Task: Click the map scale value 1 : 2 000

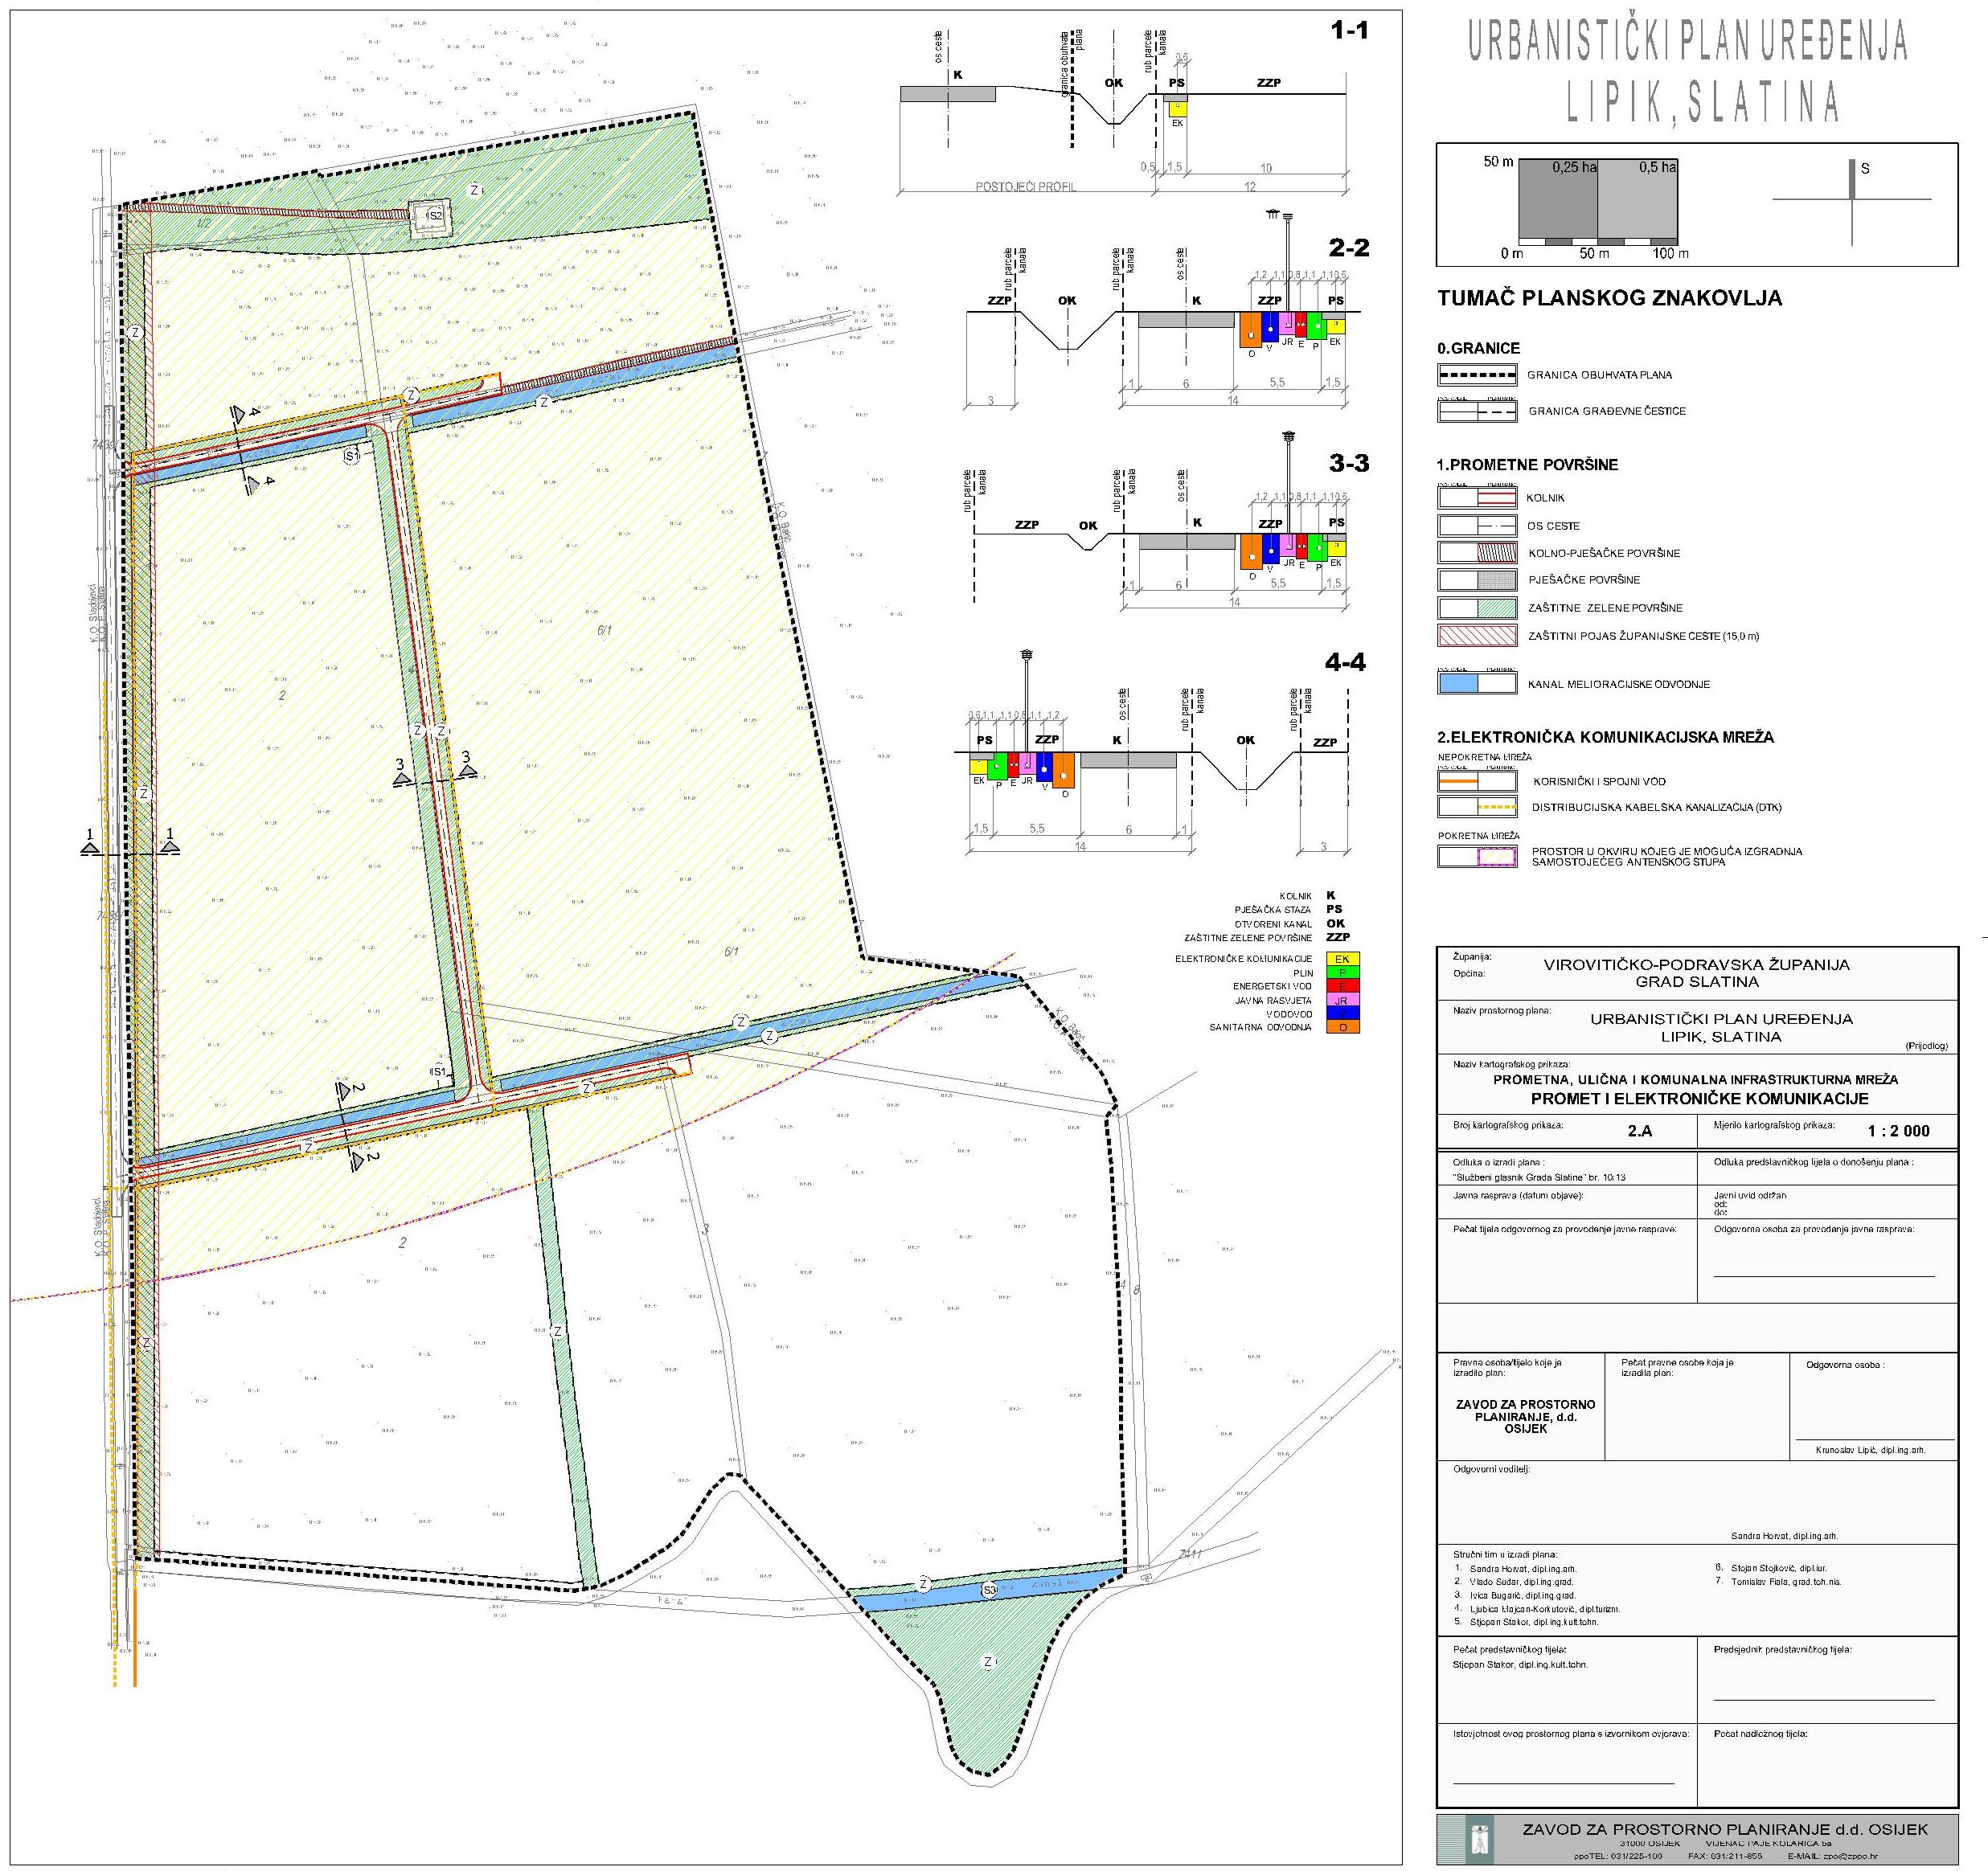Action: [x=1898, y=1131]
